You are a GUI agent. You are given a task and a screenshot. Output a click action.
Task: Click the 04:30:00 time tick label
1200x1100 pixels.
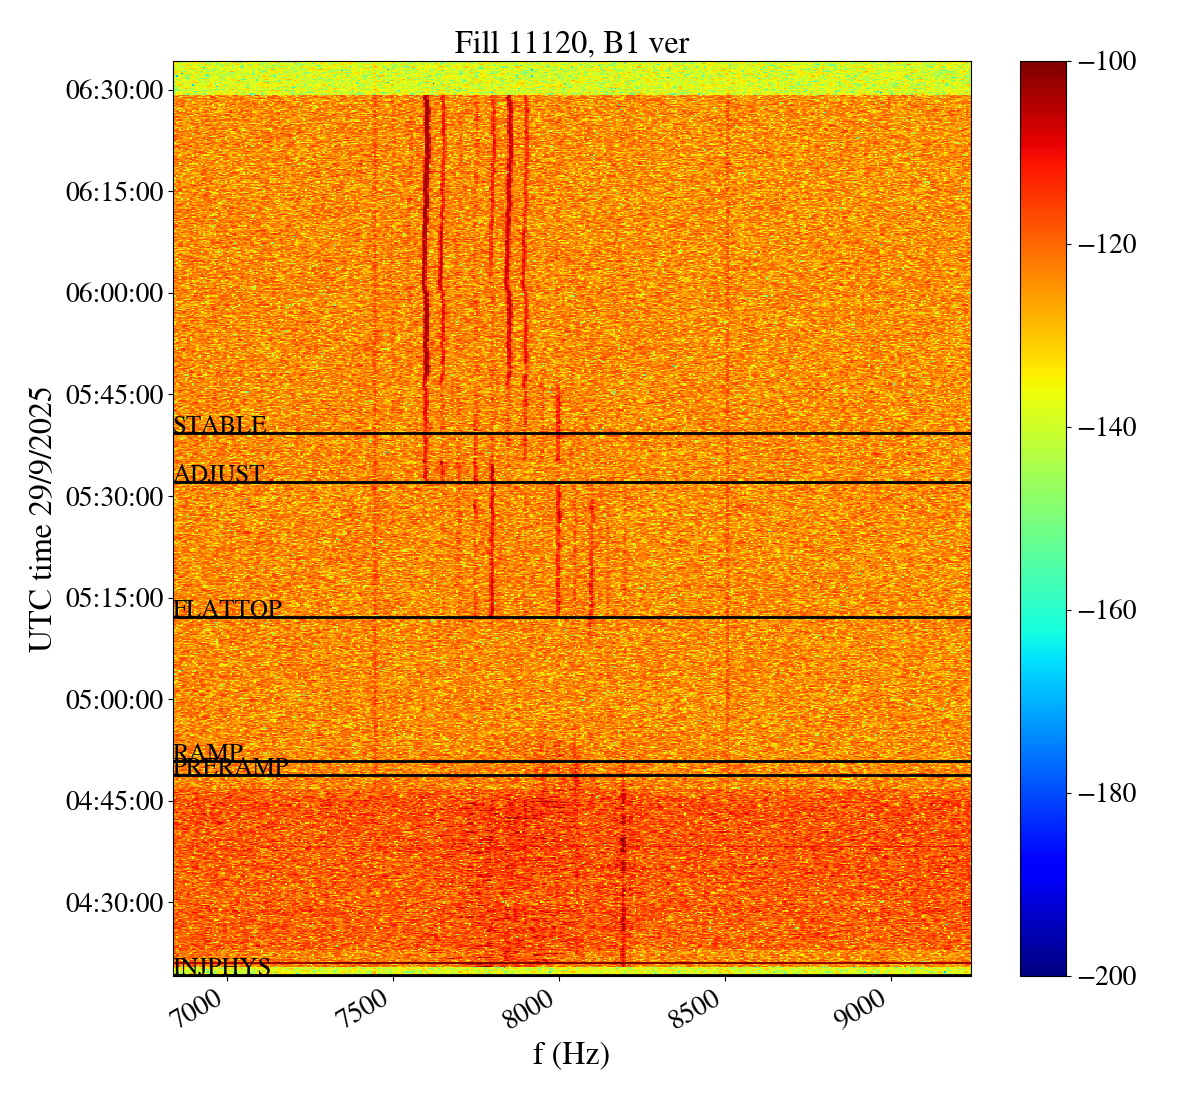click(x=114, y=902)
